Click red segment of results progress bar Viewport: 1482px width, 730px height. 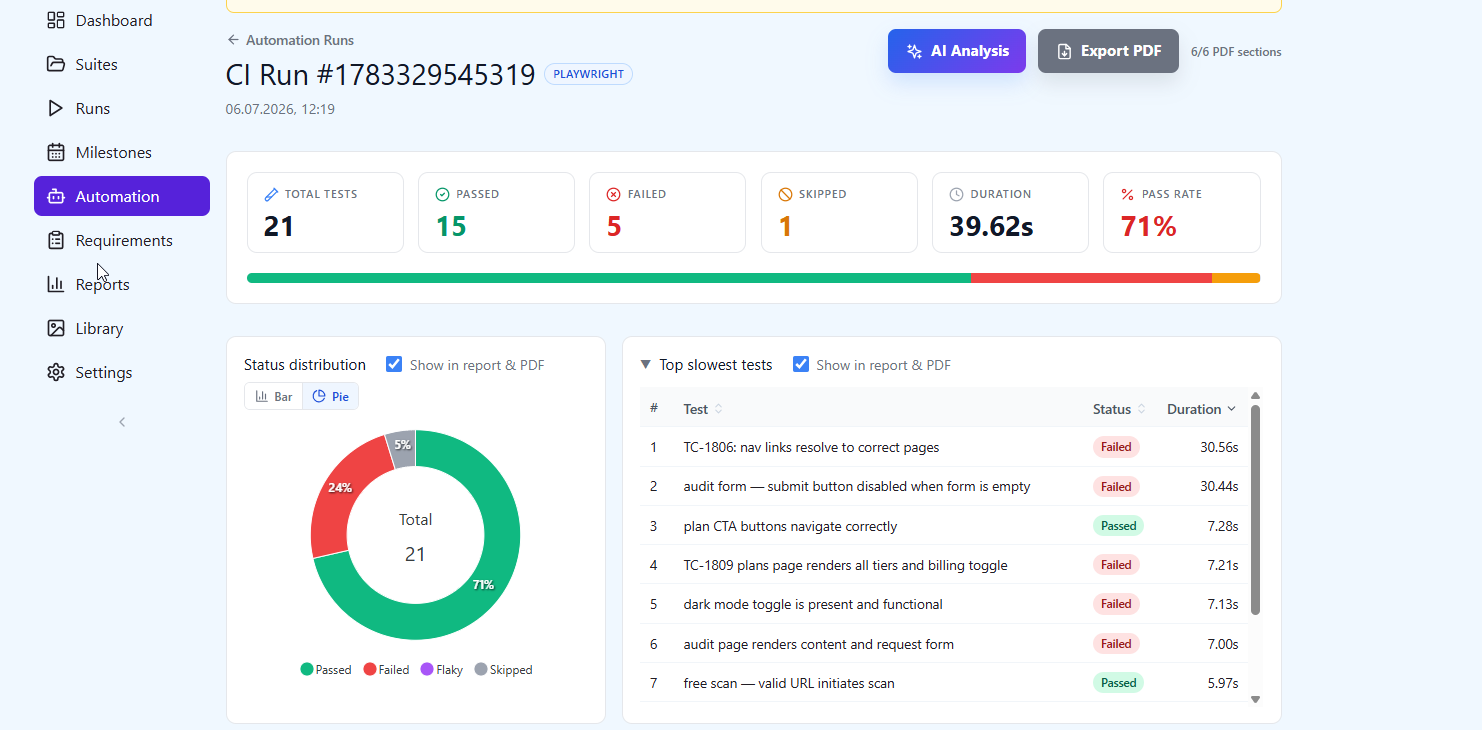click(1091, 278)
